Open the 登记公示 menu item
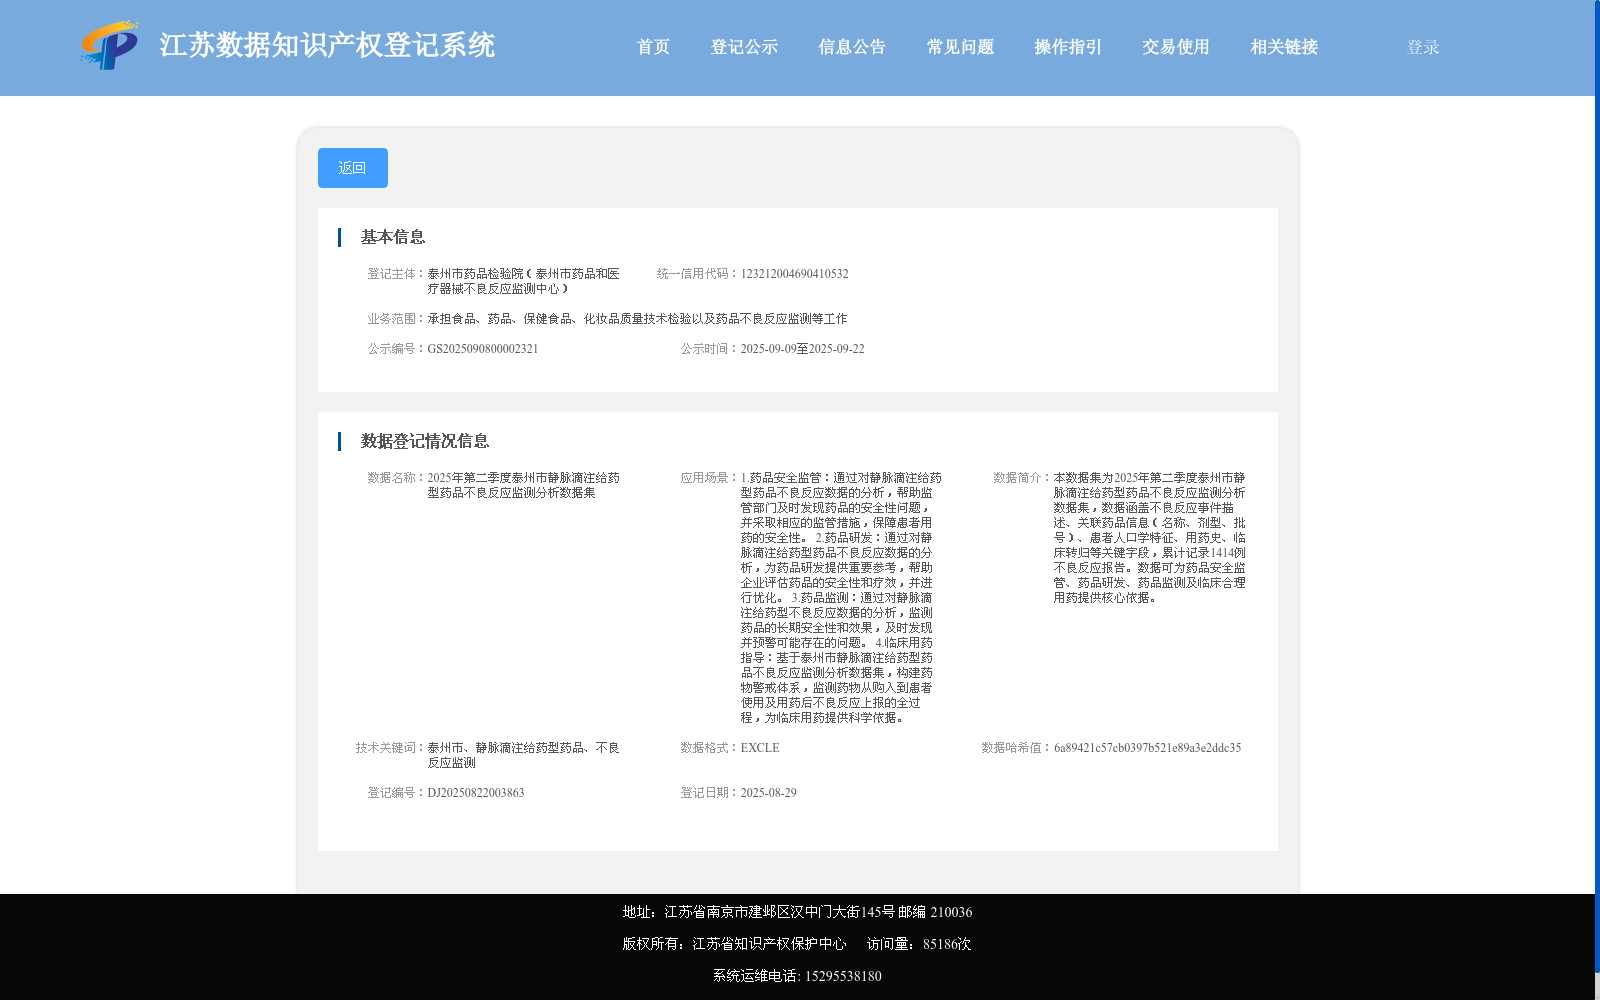Viewport: 1600px width, 1000px height. 744,47
